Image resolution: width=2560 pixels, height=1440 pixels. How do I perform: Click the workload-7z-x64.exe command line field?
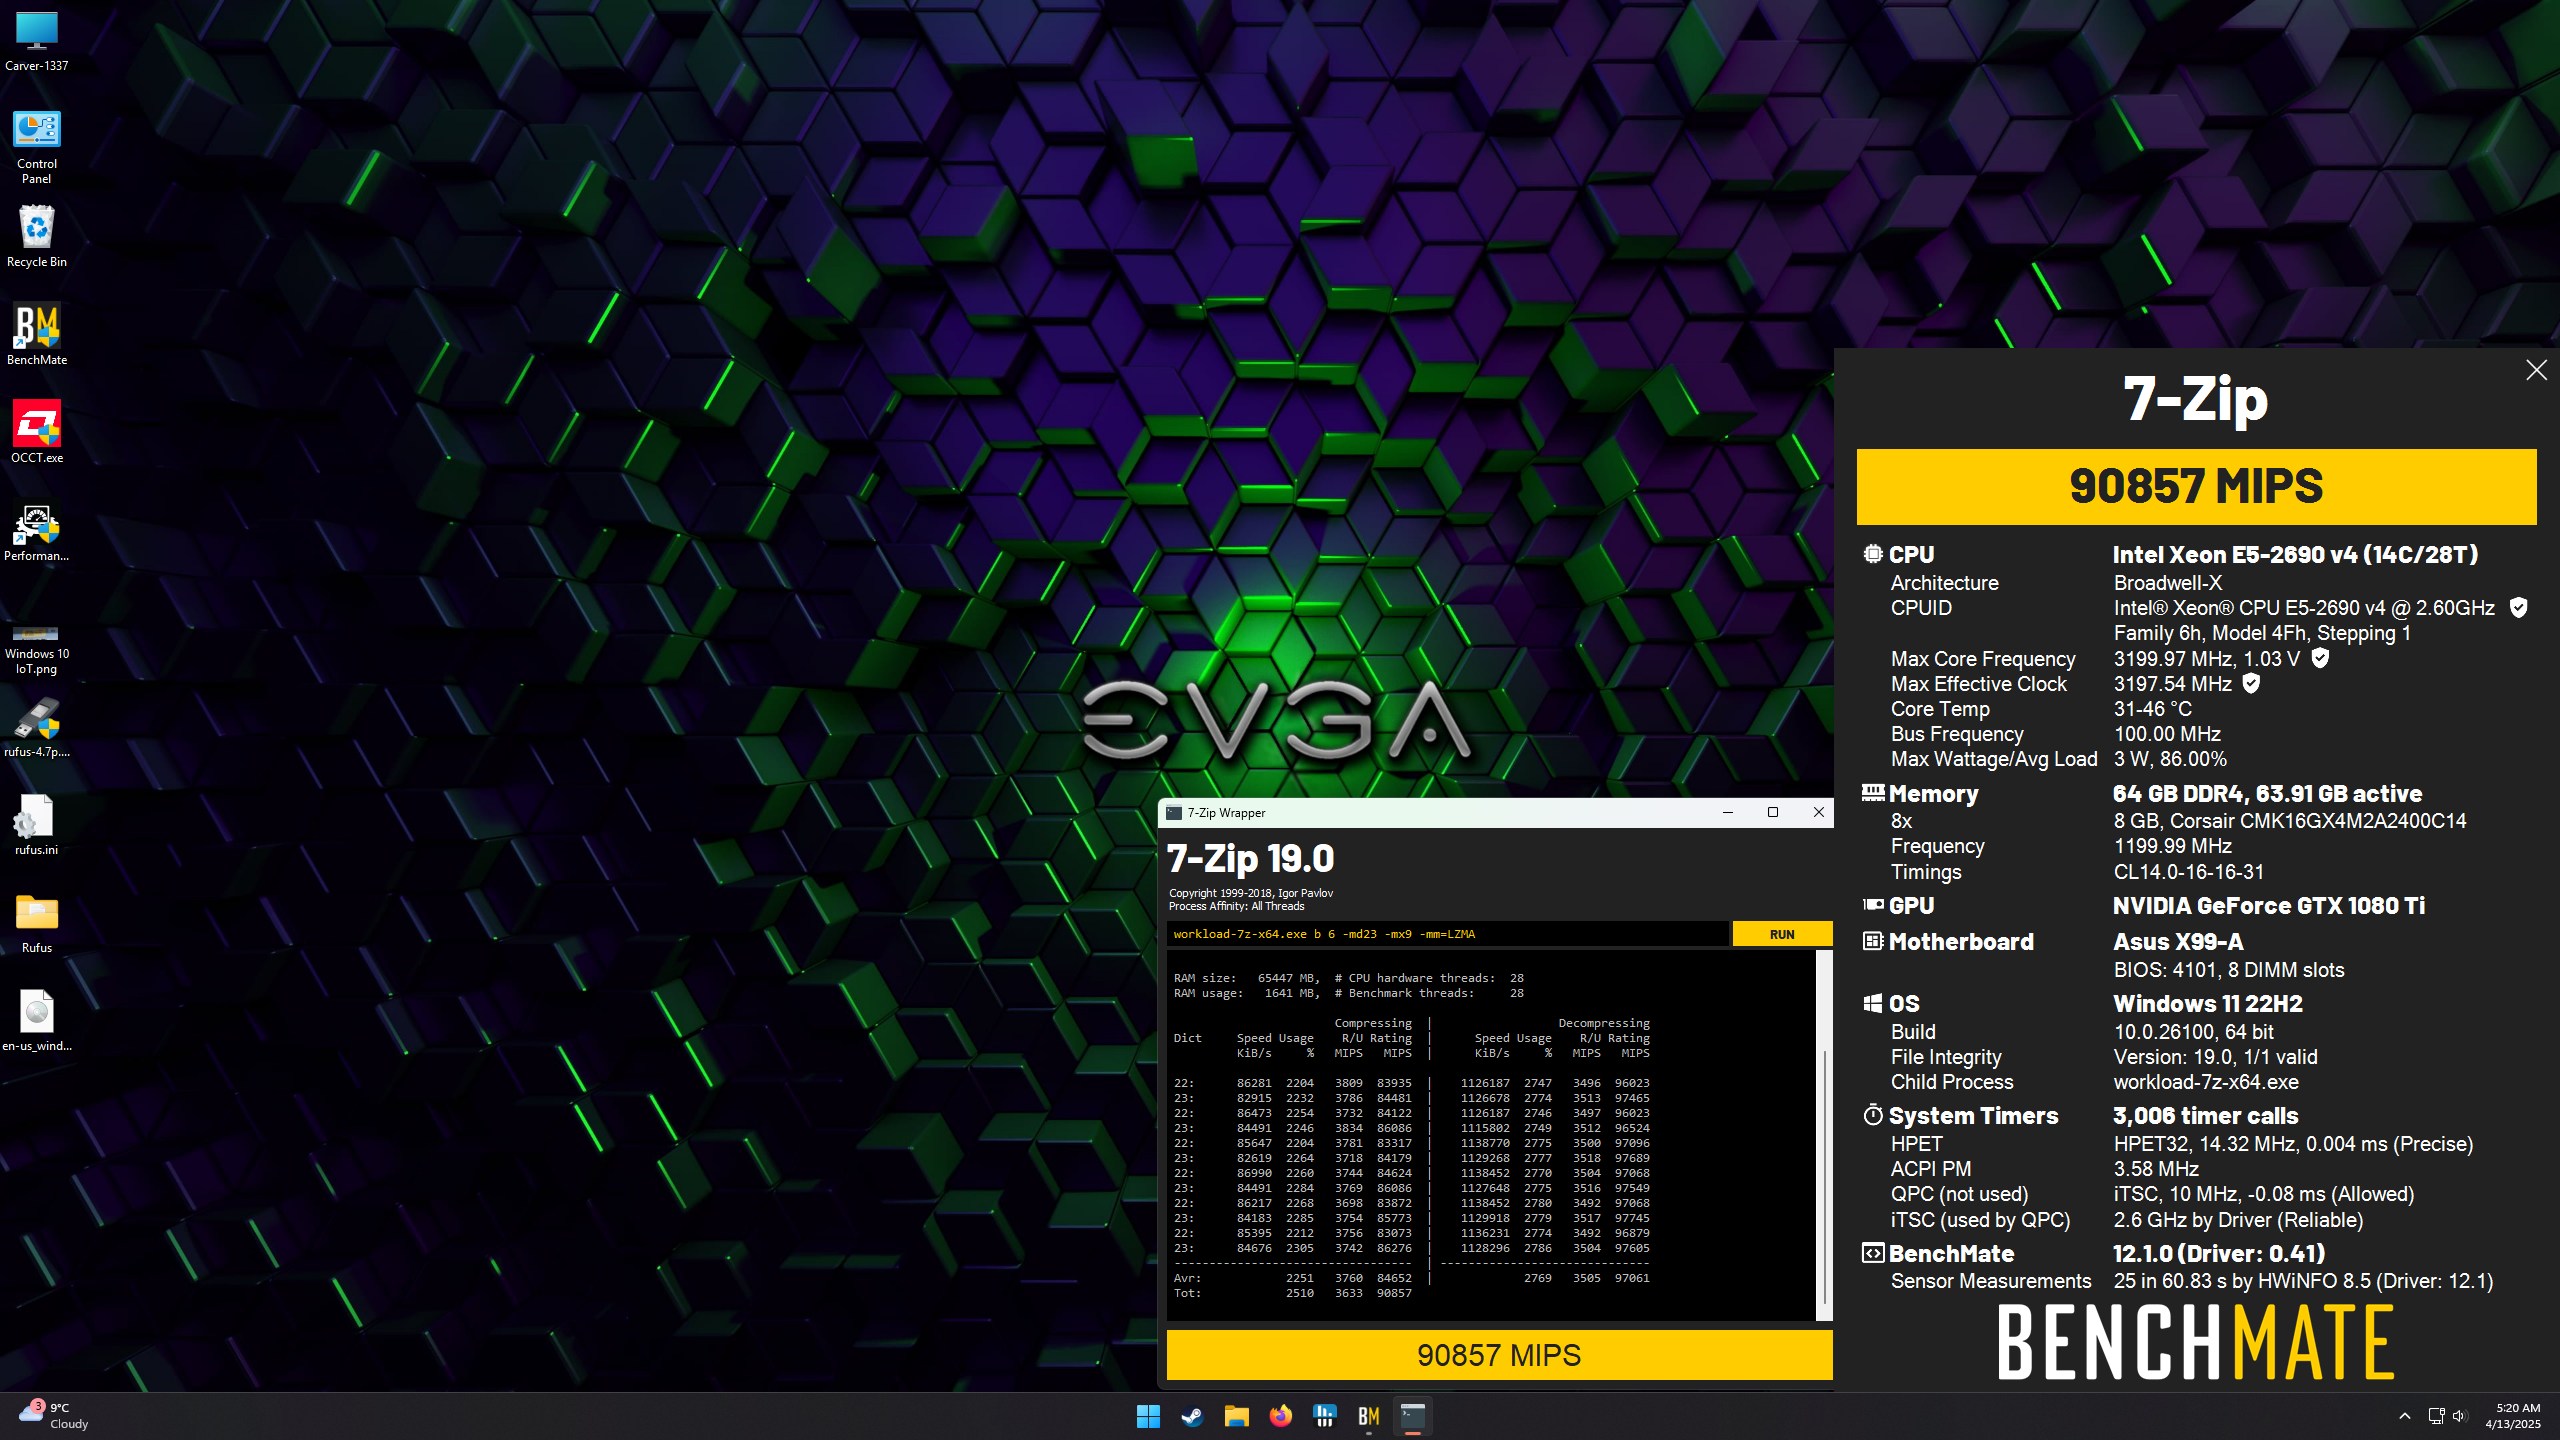[x=1448, y=934]
